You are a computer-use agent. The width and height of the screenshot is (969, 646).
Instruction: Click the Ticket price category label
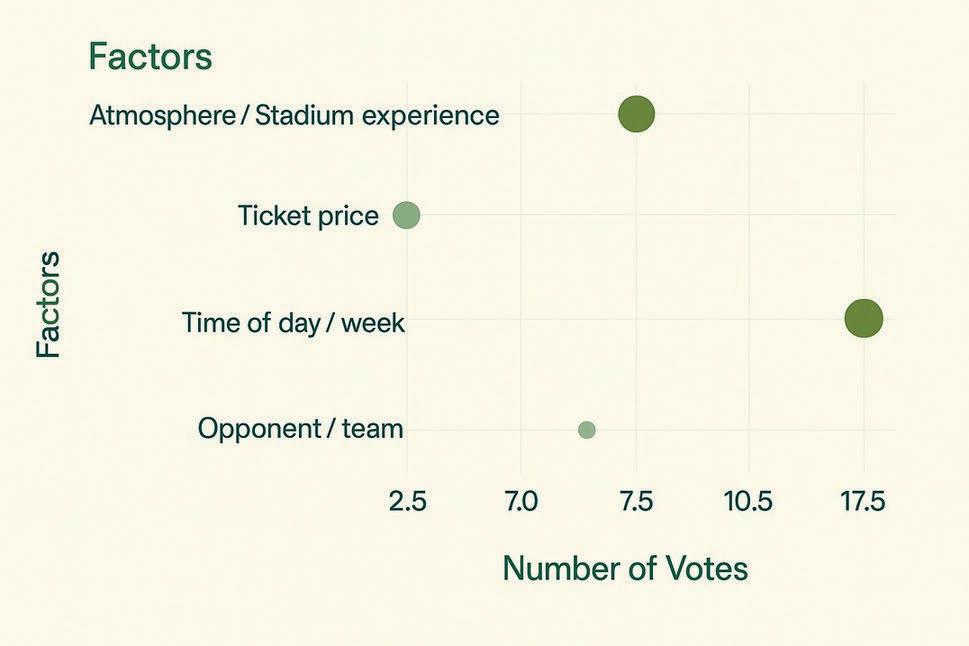tap(308, 215)
